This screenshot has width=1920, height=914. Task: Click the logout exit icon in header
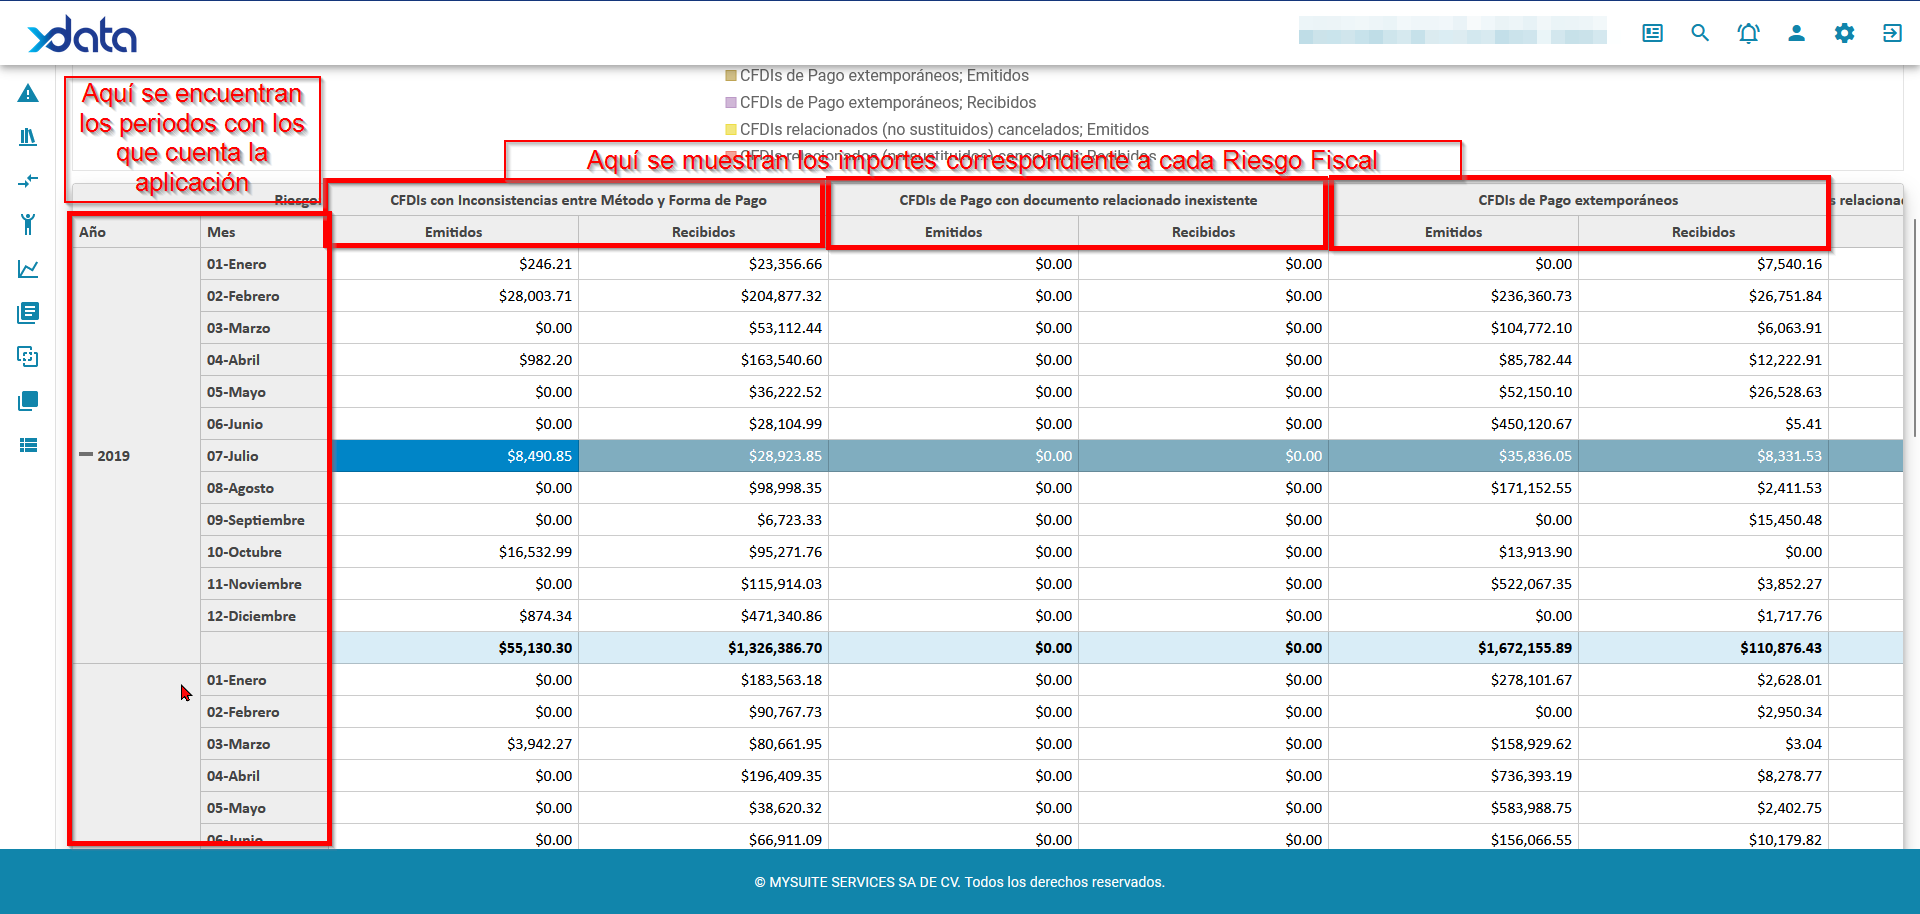click(x=1891, y=33)
